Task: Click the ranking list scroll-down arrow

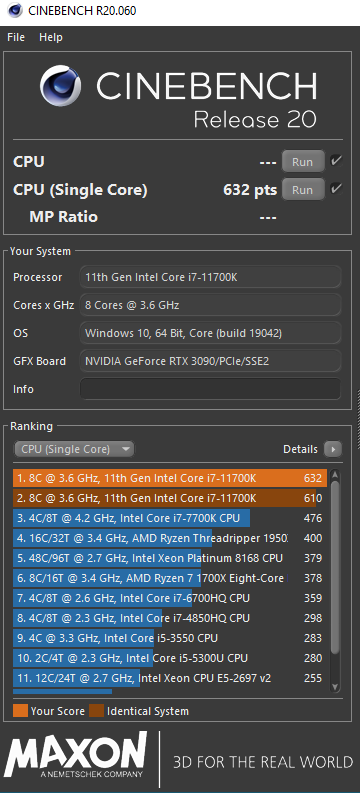Action: (335, 687)
